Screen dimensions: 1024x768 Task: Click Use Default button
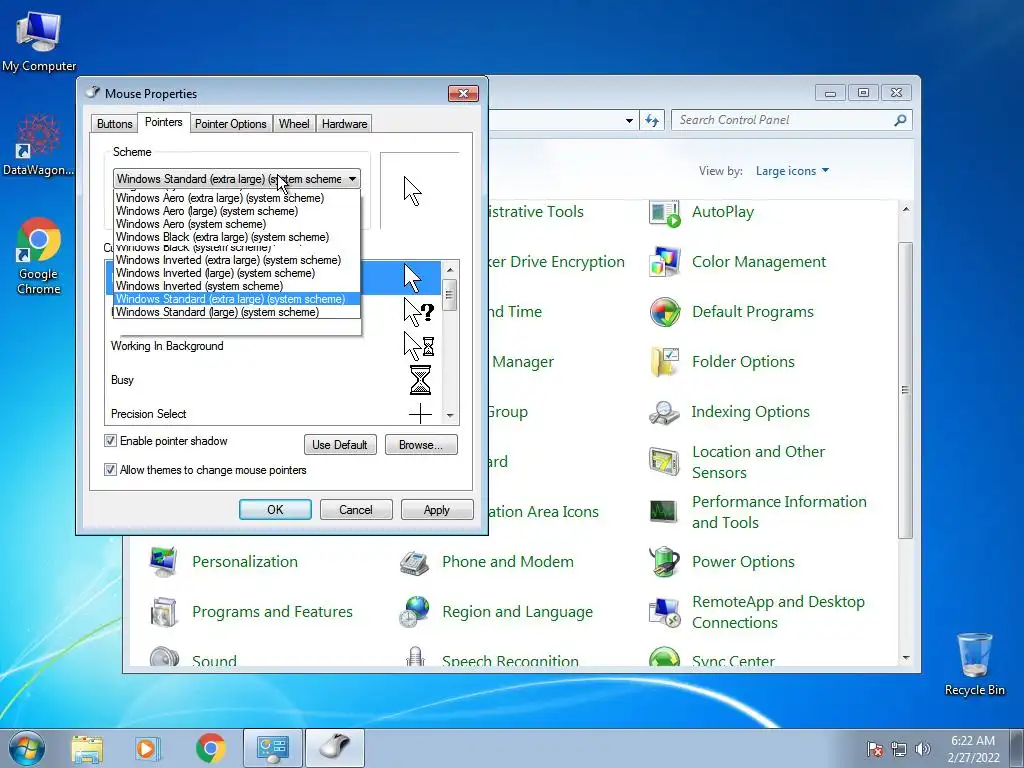340,445
